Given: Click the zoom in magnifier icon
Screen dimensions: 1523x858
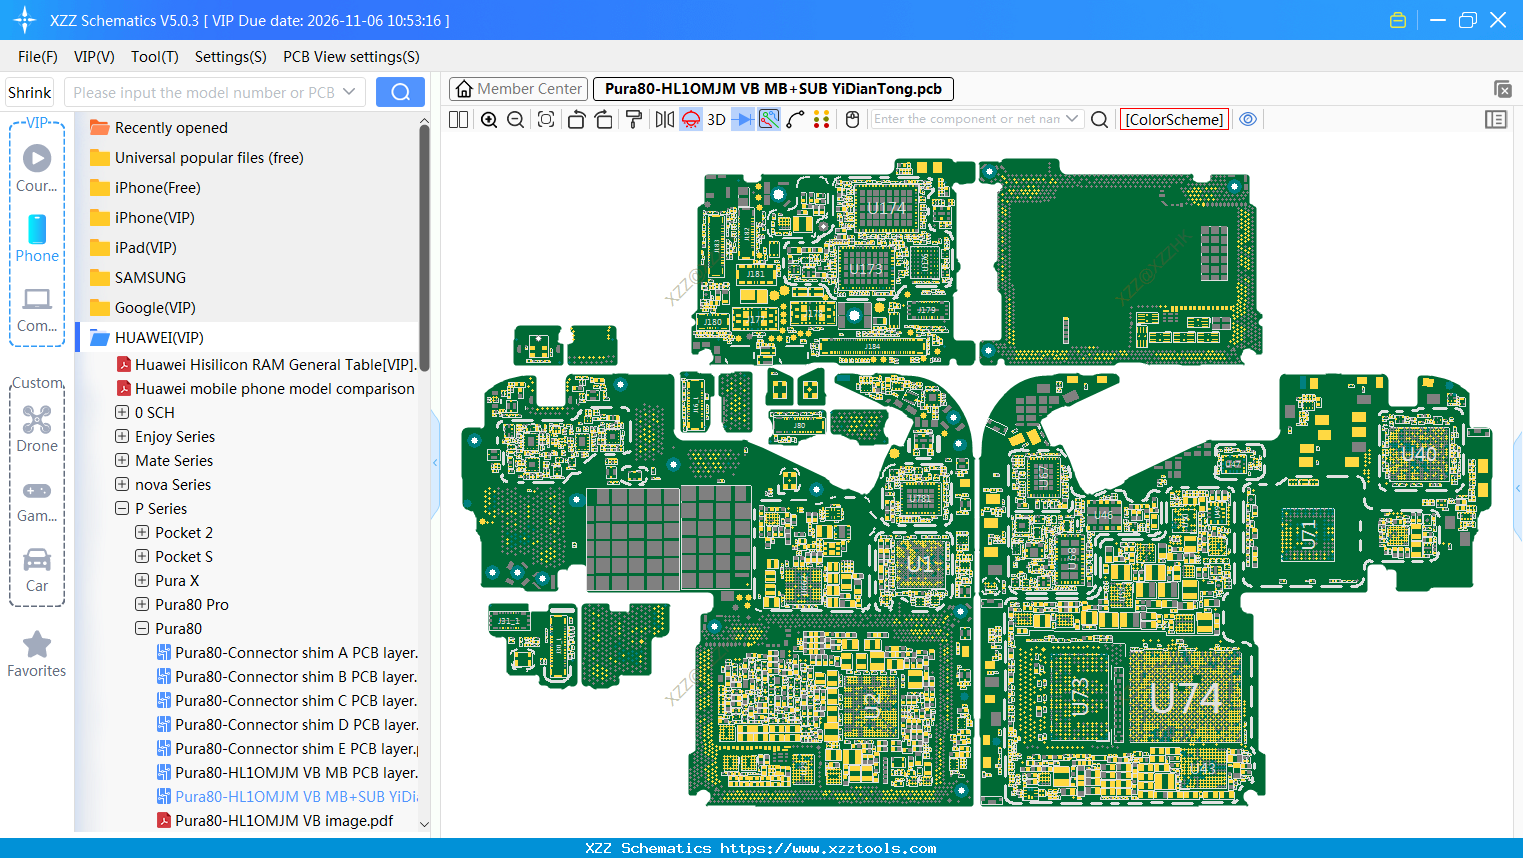Looking at the screenshot, I should click(x=489, y=120).
